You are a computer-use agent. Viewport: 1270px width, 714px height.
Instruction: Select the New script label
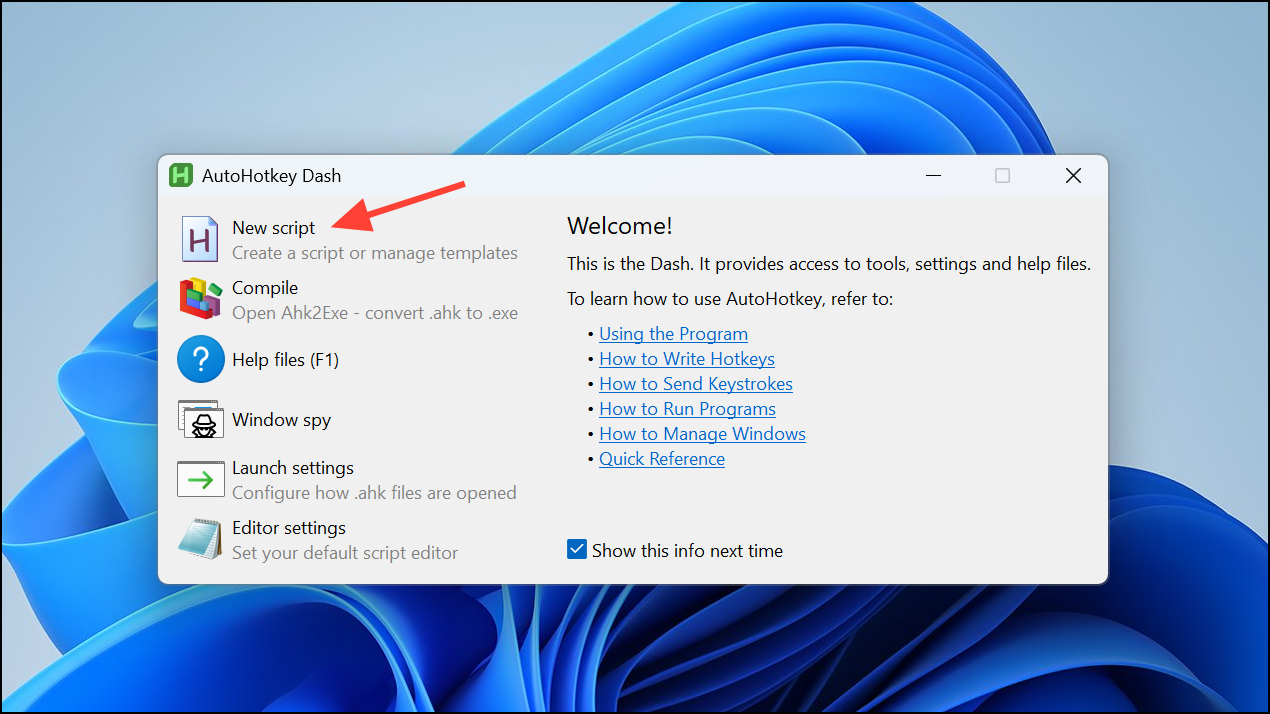tap(273, 228)
